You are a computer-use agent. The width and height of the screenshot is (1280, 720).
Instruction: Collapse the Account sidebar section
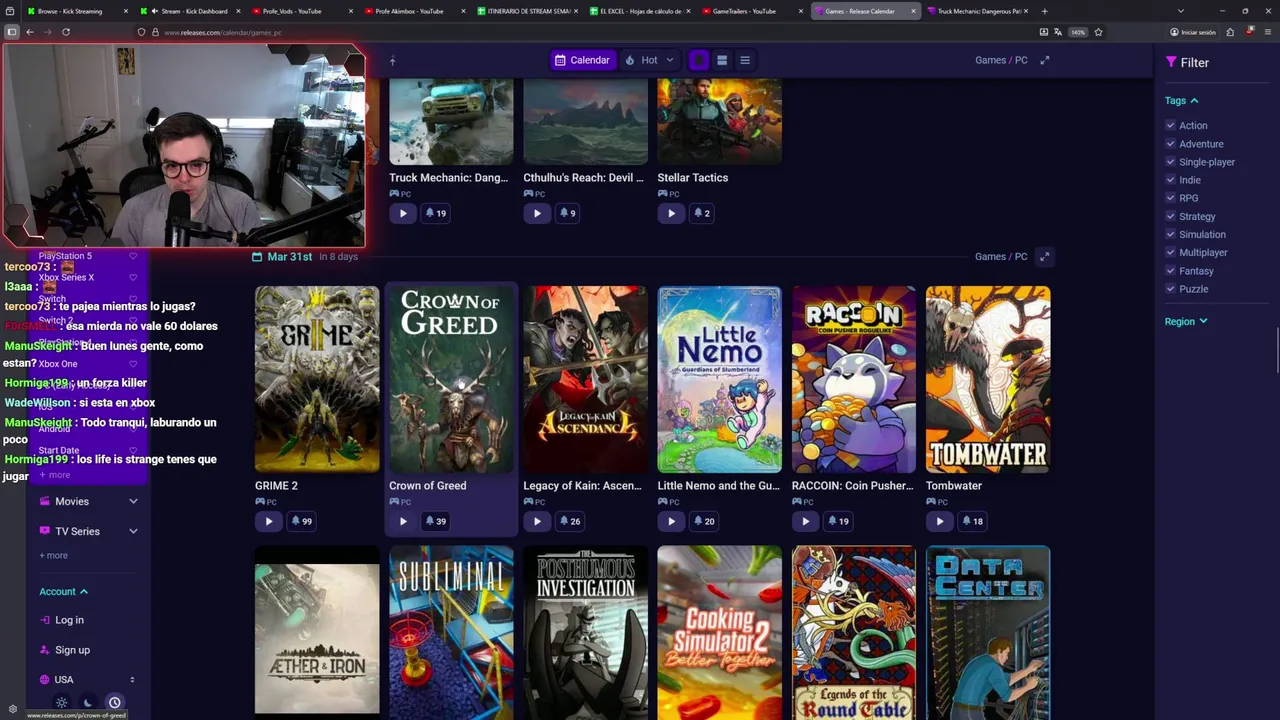pos(64,591)
